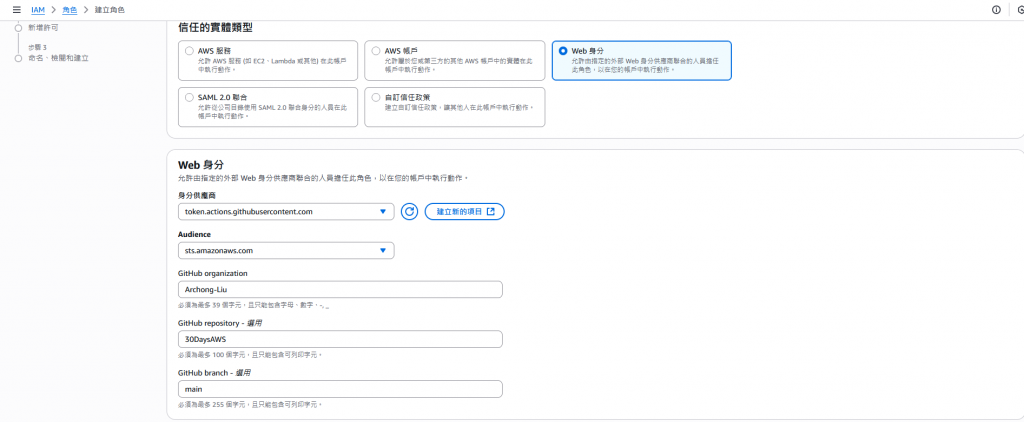Open the hamburger navigation menu
The width and height of the screenshot is (1024, 422).
(x=17, y=10)
